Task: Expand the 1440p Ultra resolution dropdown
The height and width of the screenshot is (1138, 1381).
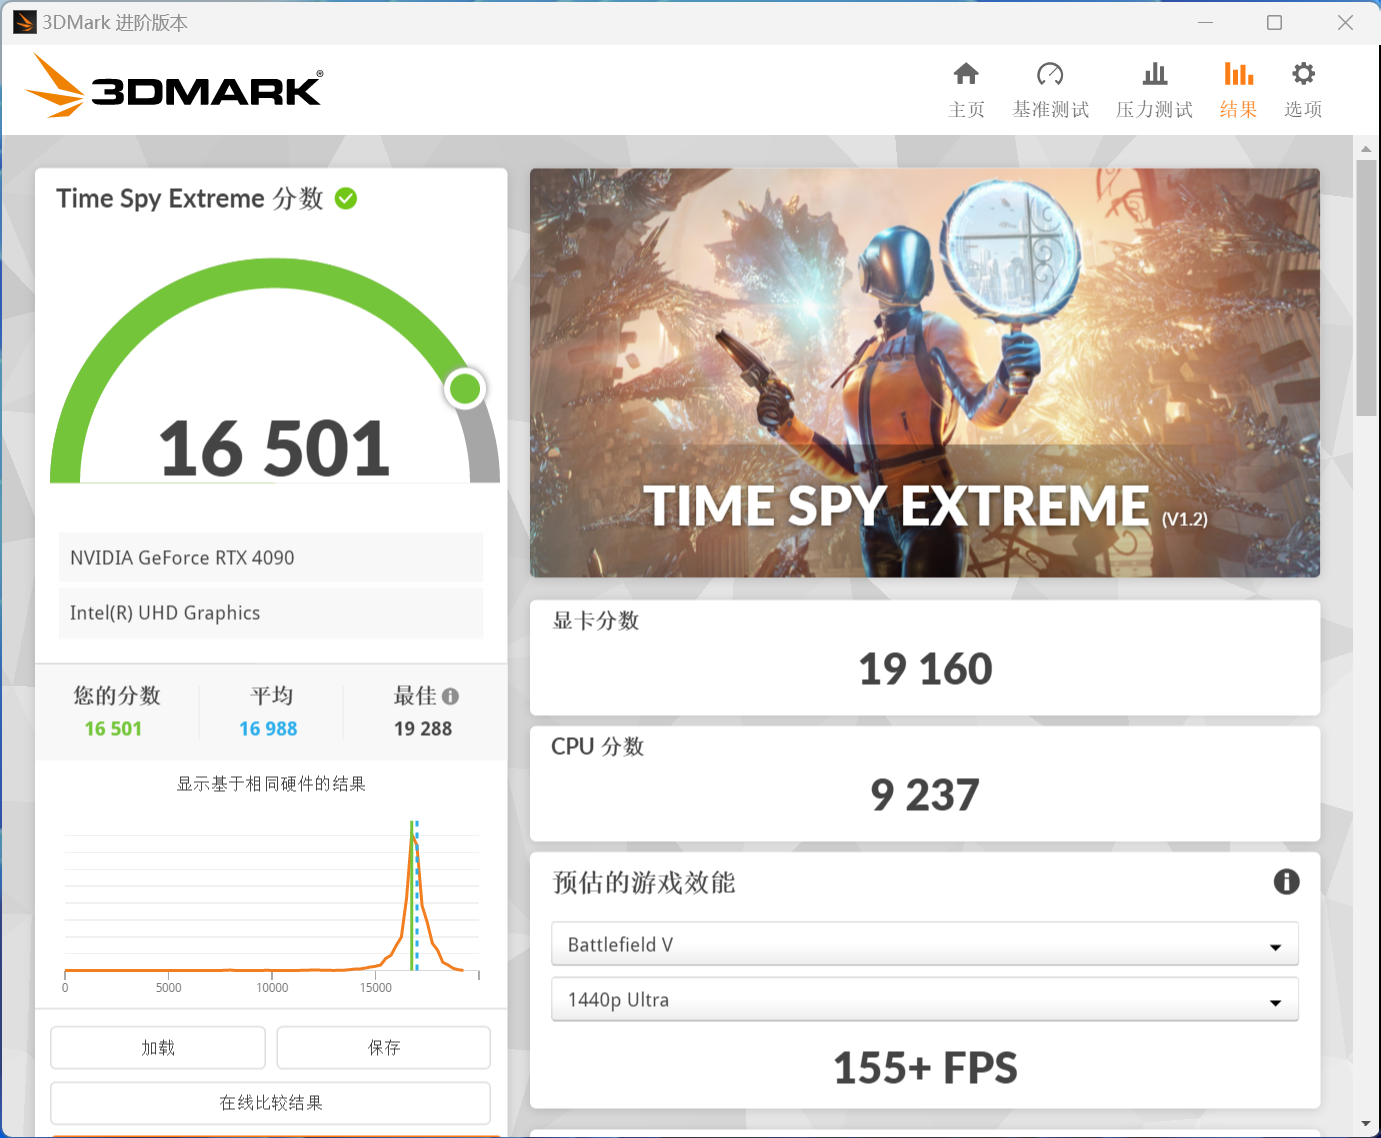Action: pyautogui.click(x=925, y=999)
